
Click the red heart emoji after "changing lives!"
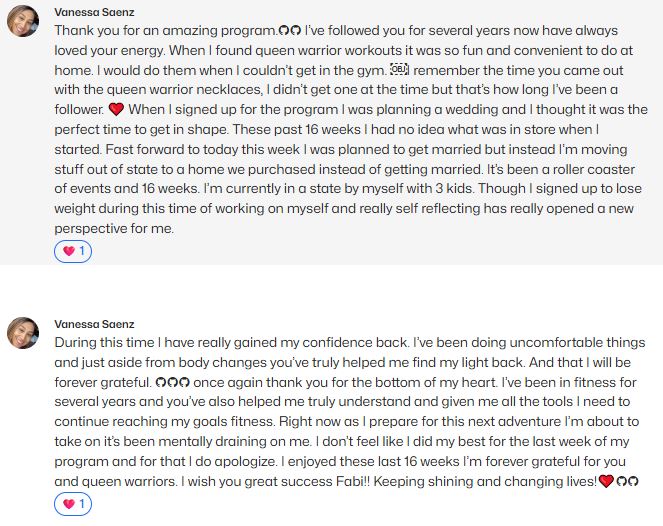(606, 481)
